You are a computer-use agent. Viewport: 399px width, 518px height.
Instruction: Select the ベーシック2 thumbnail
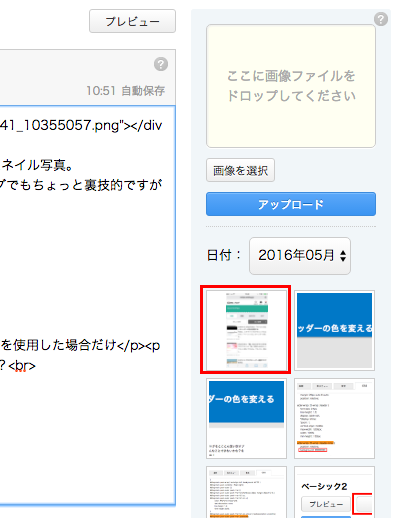point(334,492)
